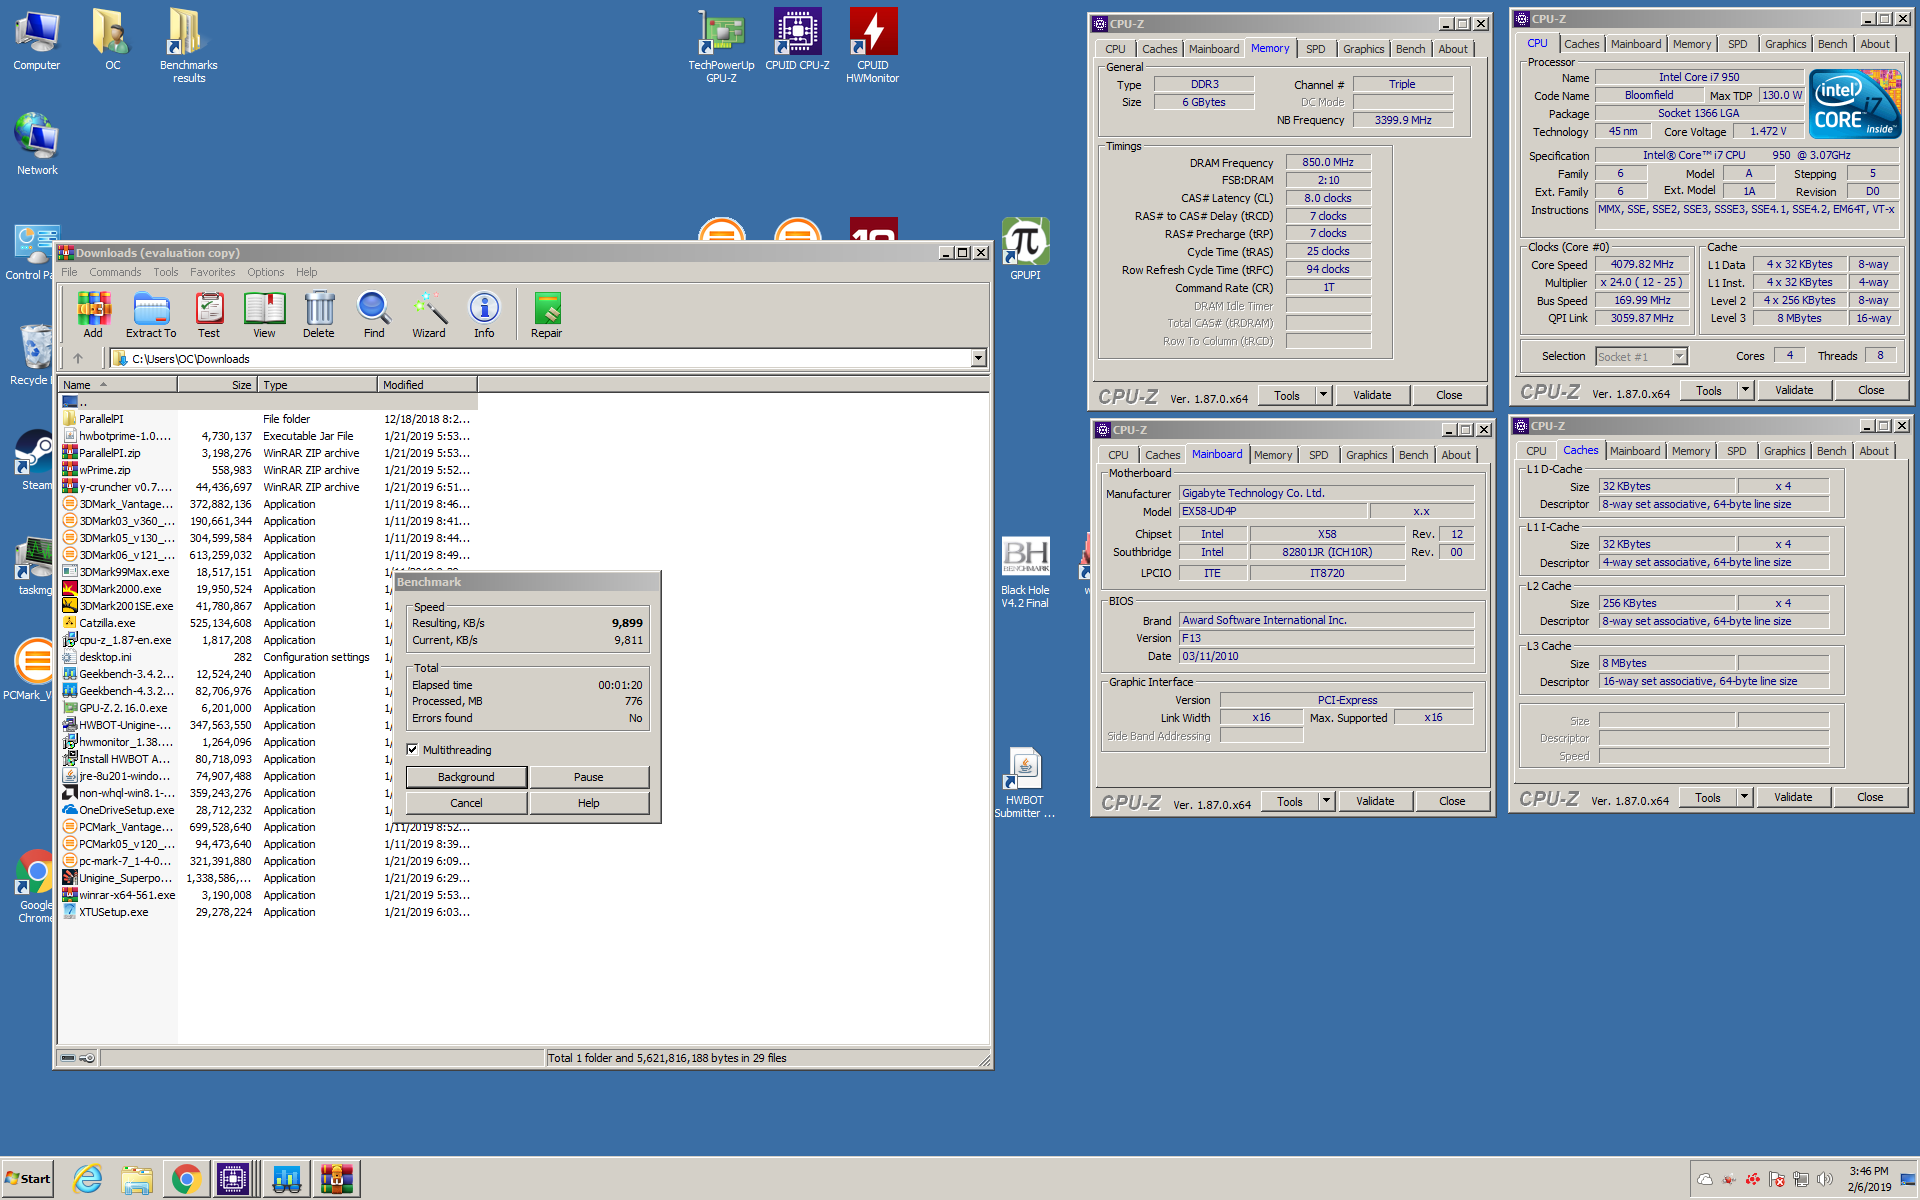The width and height of the screenshot is (1920, 1200).
Task: Click the WinRAR taskbar button
Action: point(337,1179)
